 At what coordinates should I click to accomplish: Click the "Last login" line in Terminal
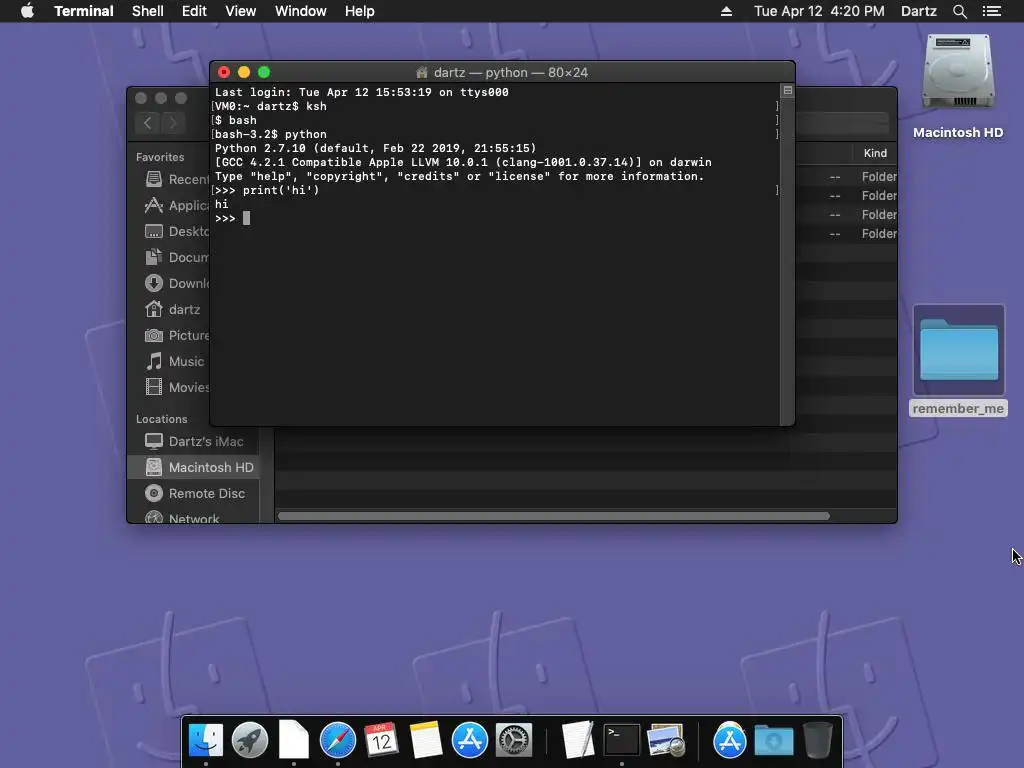pos(362,92)
